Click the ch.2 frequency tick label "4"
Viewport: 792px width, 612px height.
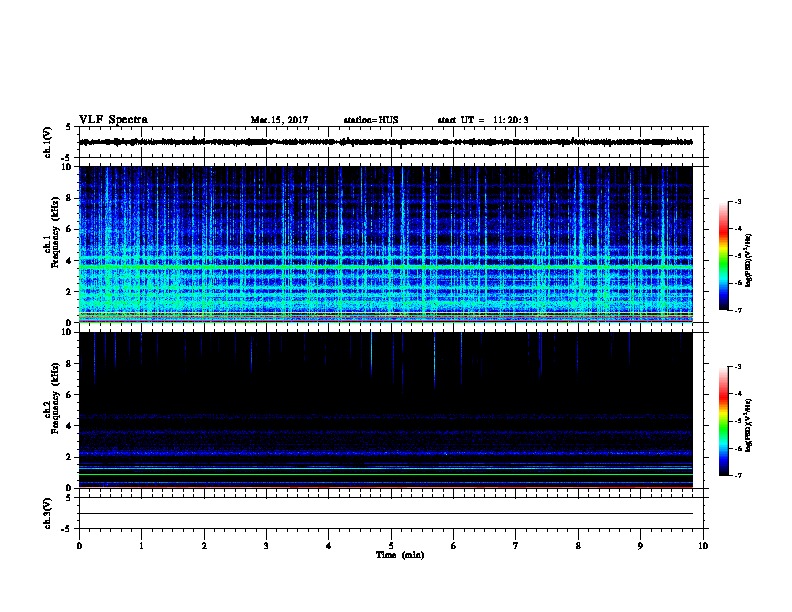(x=68, y=426)
